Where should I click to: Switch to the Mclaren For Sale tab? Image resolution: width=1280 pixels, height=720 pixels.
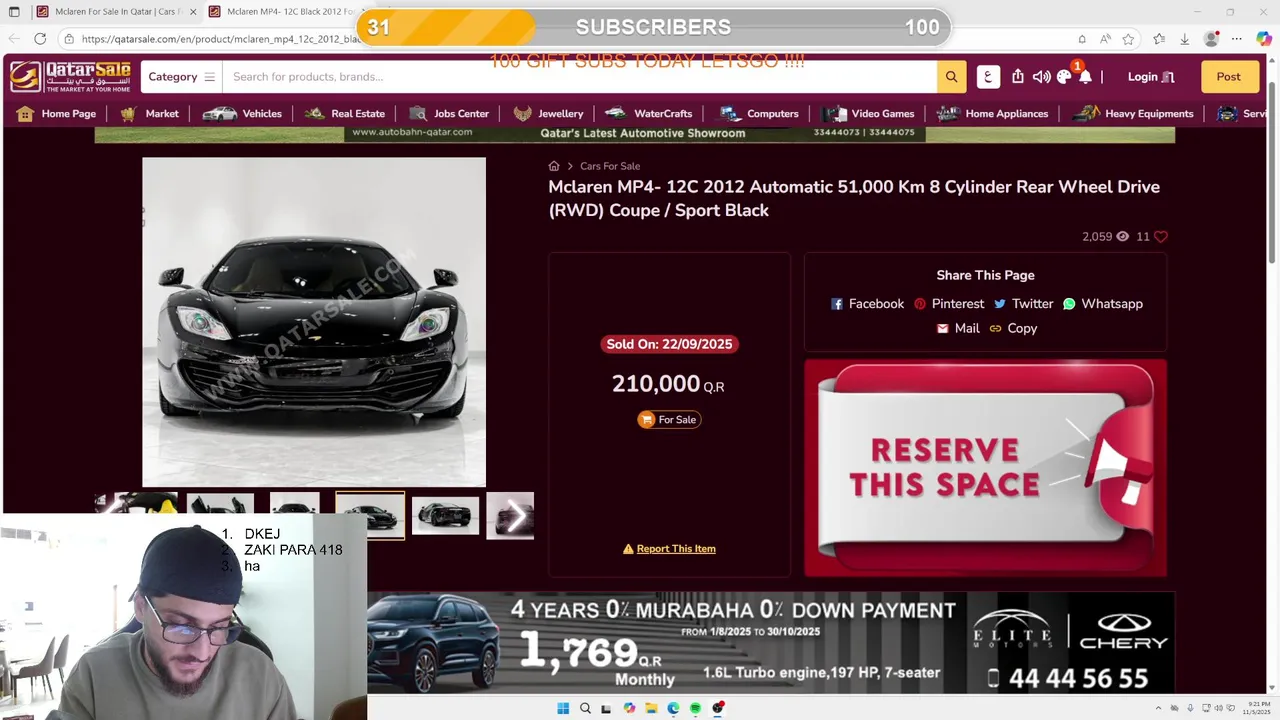click(x=117, y=12)
